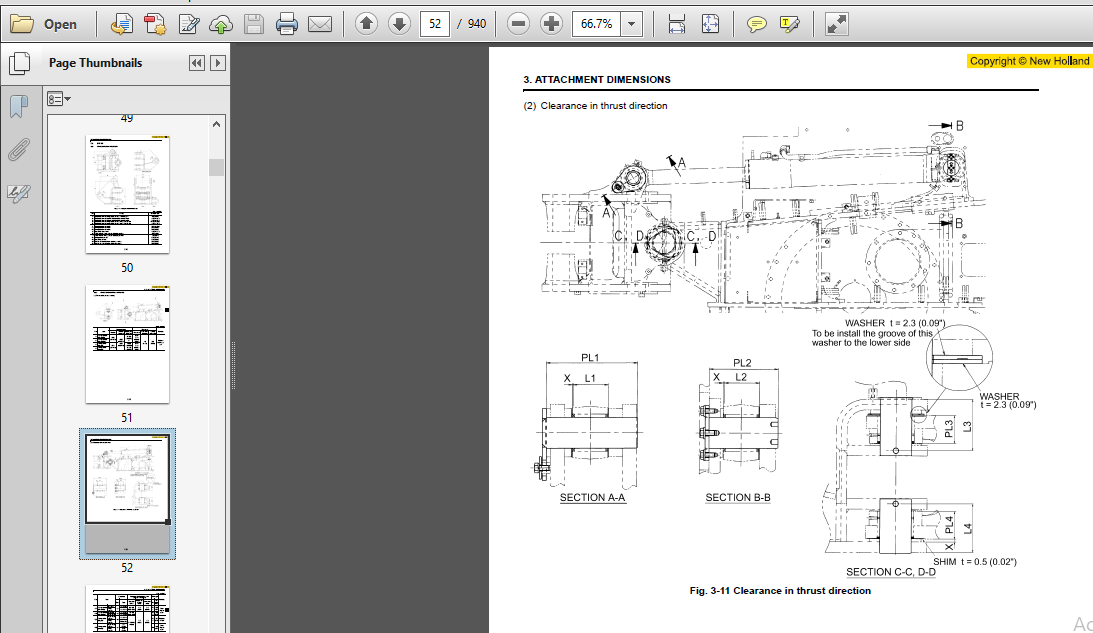The height and width of the screenshot is (633, 1093).
Task: Open the edit/sign document icon
Action: pos(188,24)
